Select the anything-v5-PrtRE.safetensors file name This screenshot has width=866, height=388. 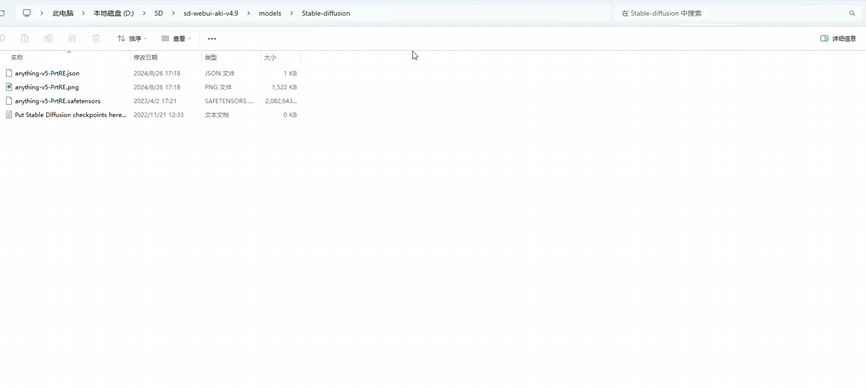[57, 101]
